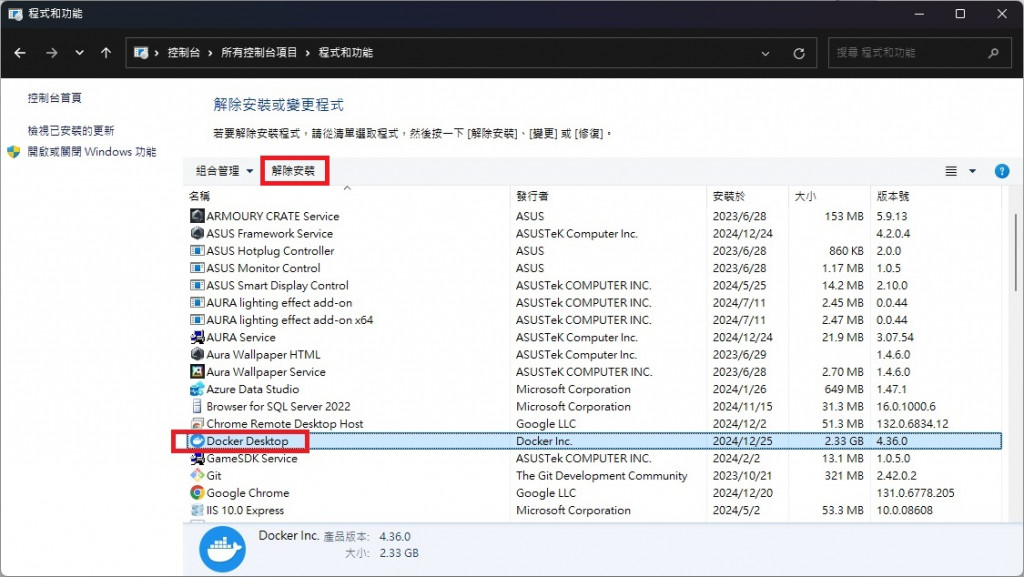Click the 程式和功能 breadcrumb
This screenshot has width=1024, height=577.
pos(345,53)
